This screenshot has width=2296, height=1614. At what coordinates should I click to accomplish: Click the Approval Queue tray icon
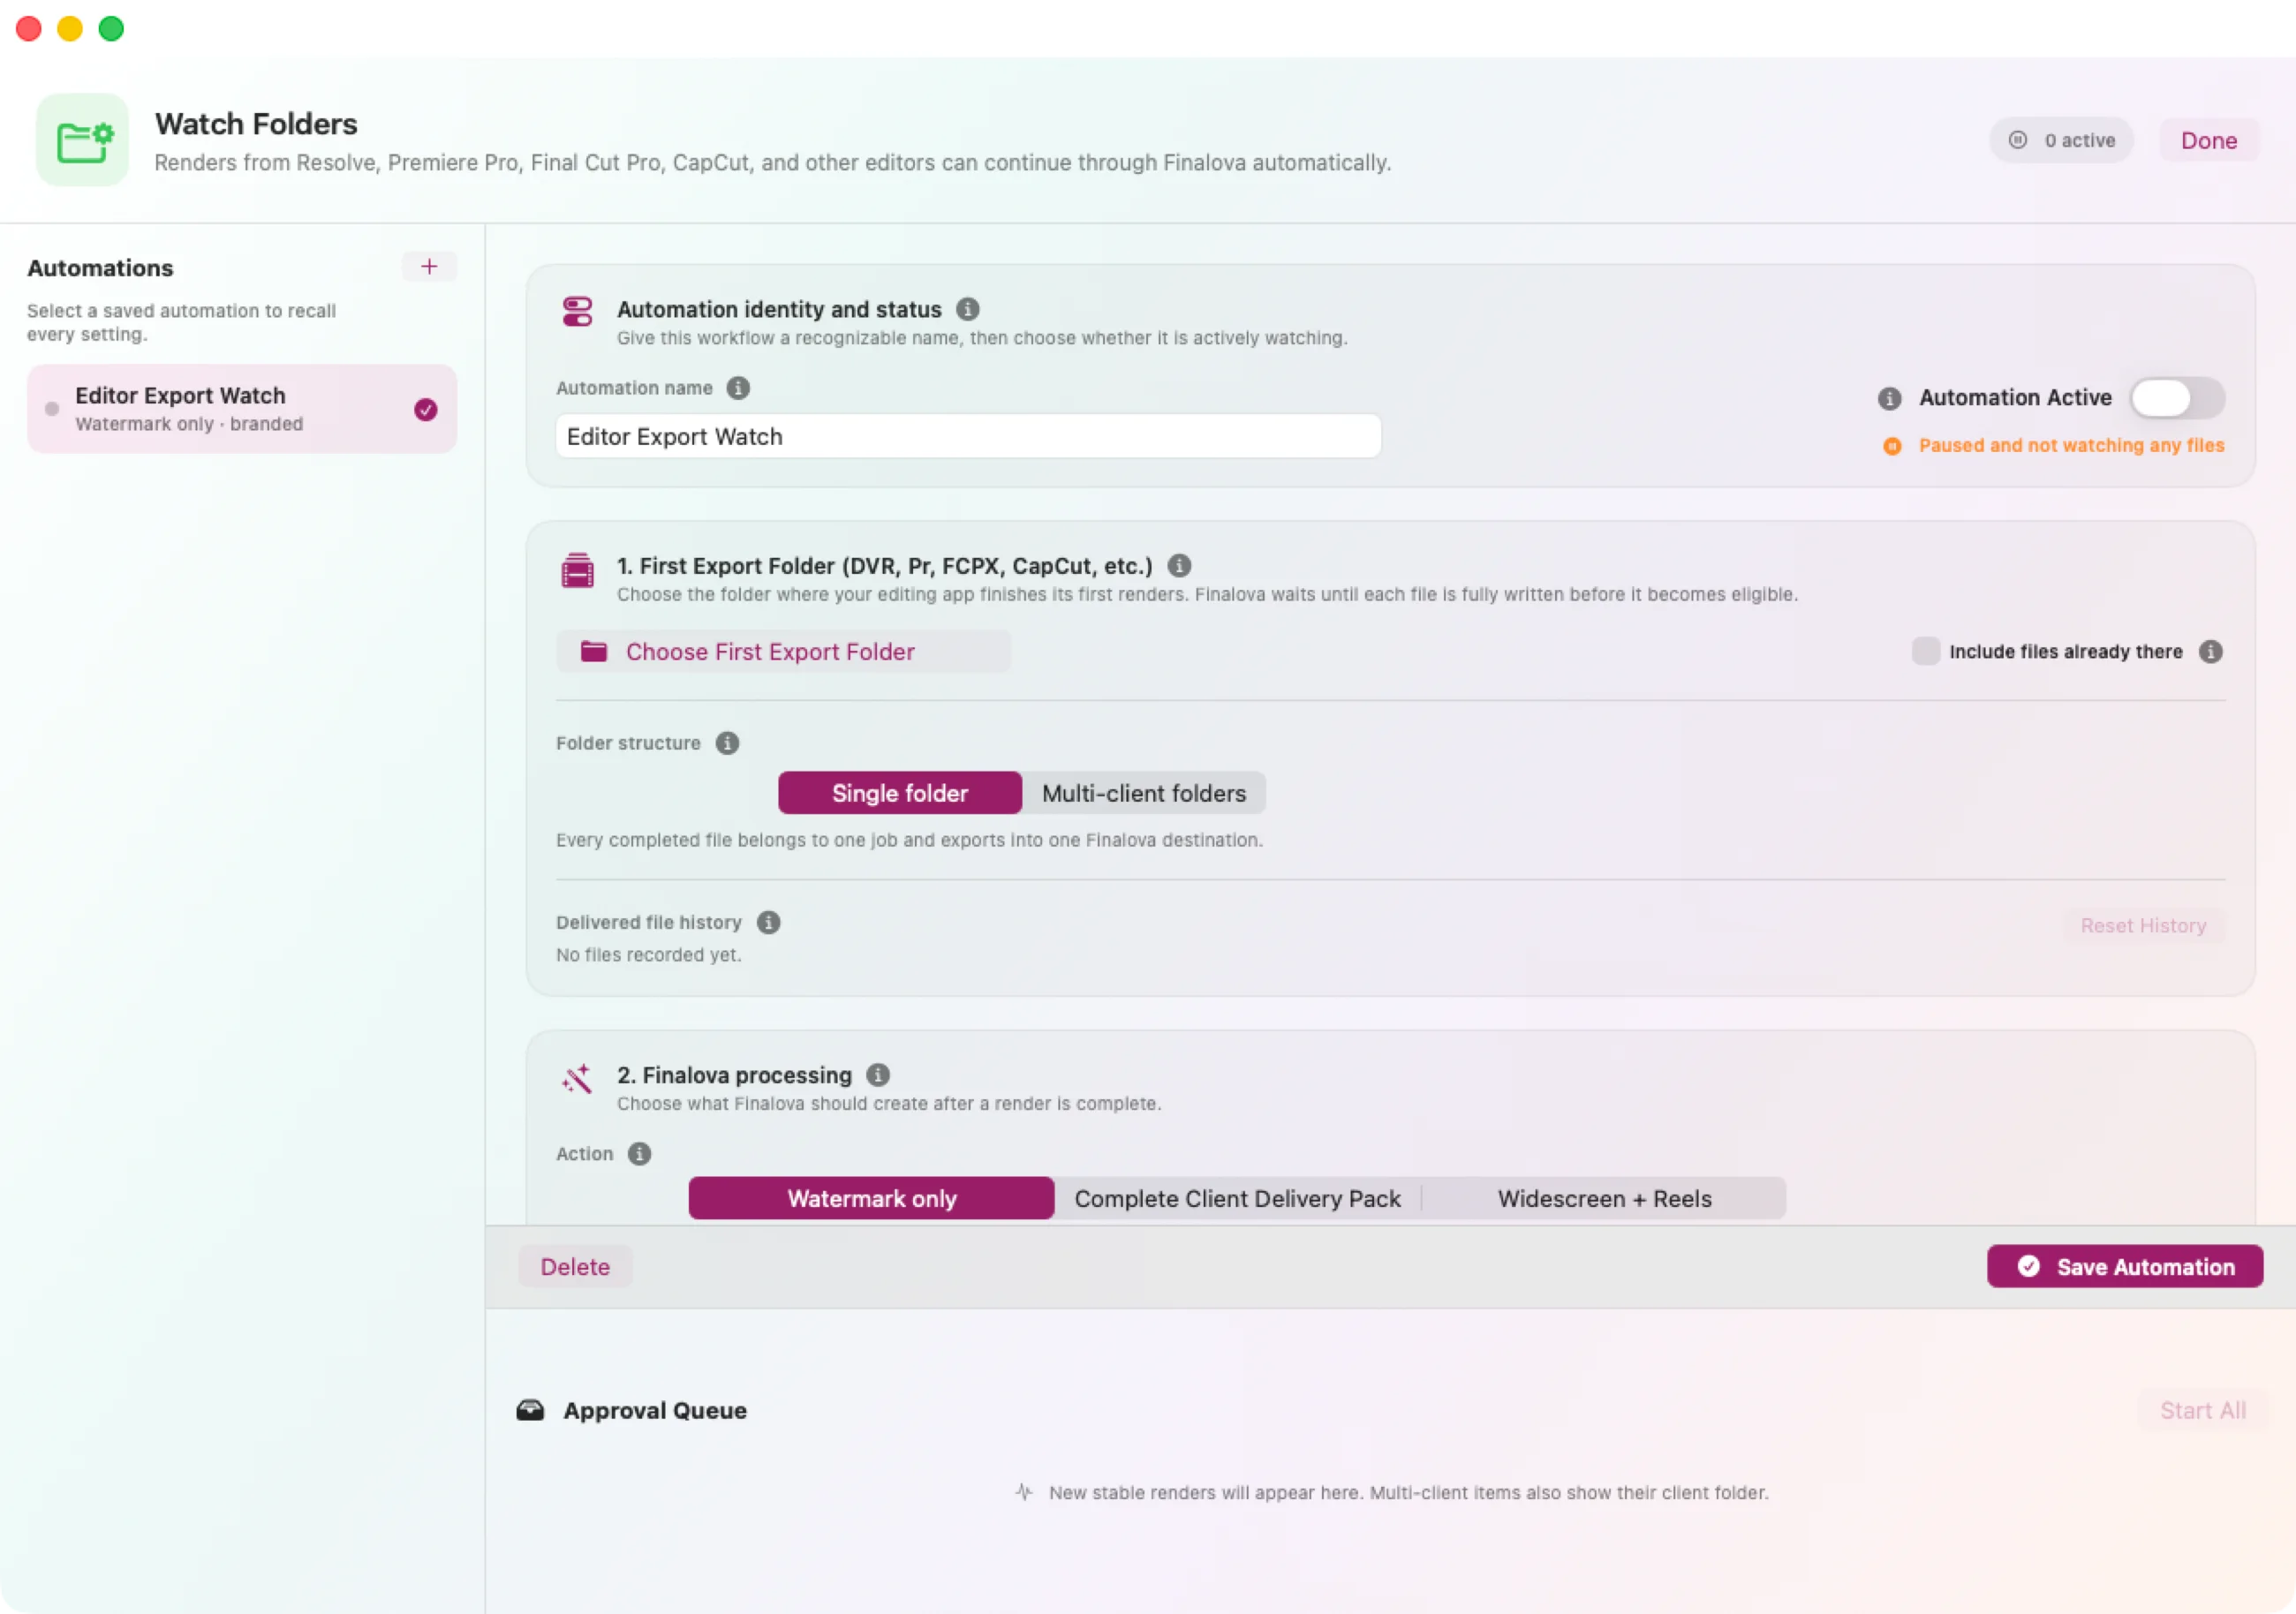pyautogui.click(x=530, y=1410)
